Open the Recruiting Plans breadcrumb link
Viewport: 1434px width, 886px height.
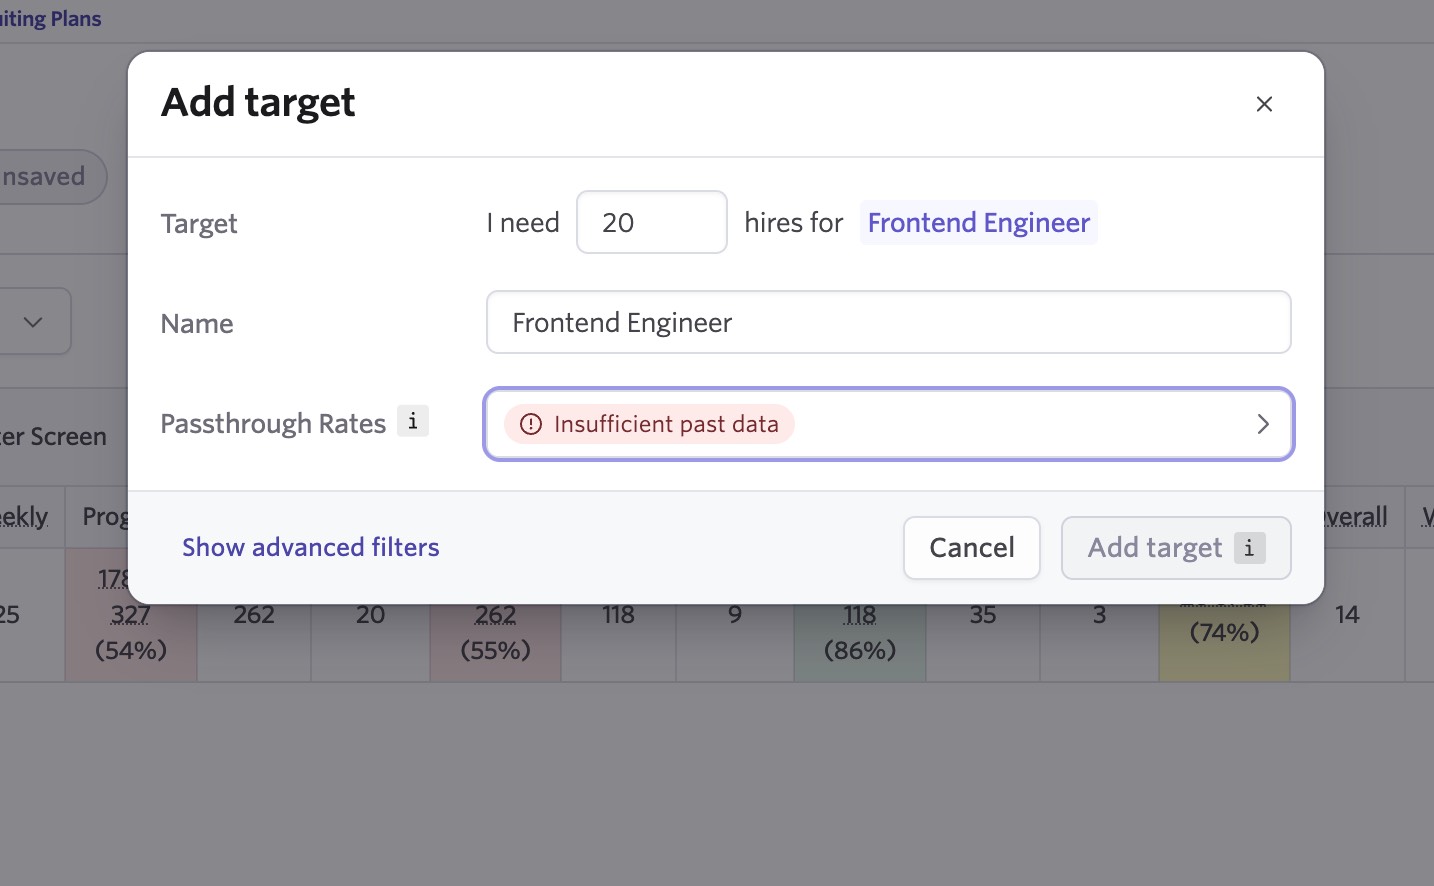pyautogui.click(x=50, y=19)
